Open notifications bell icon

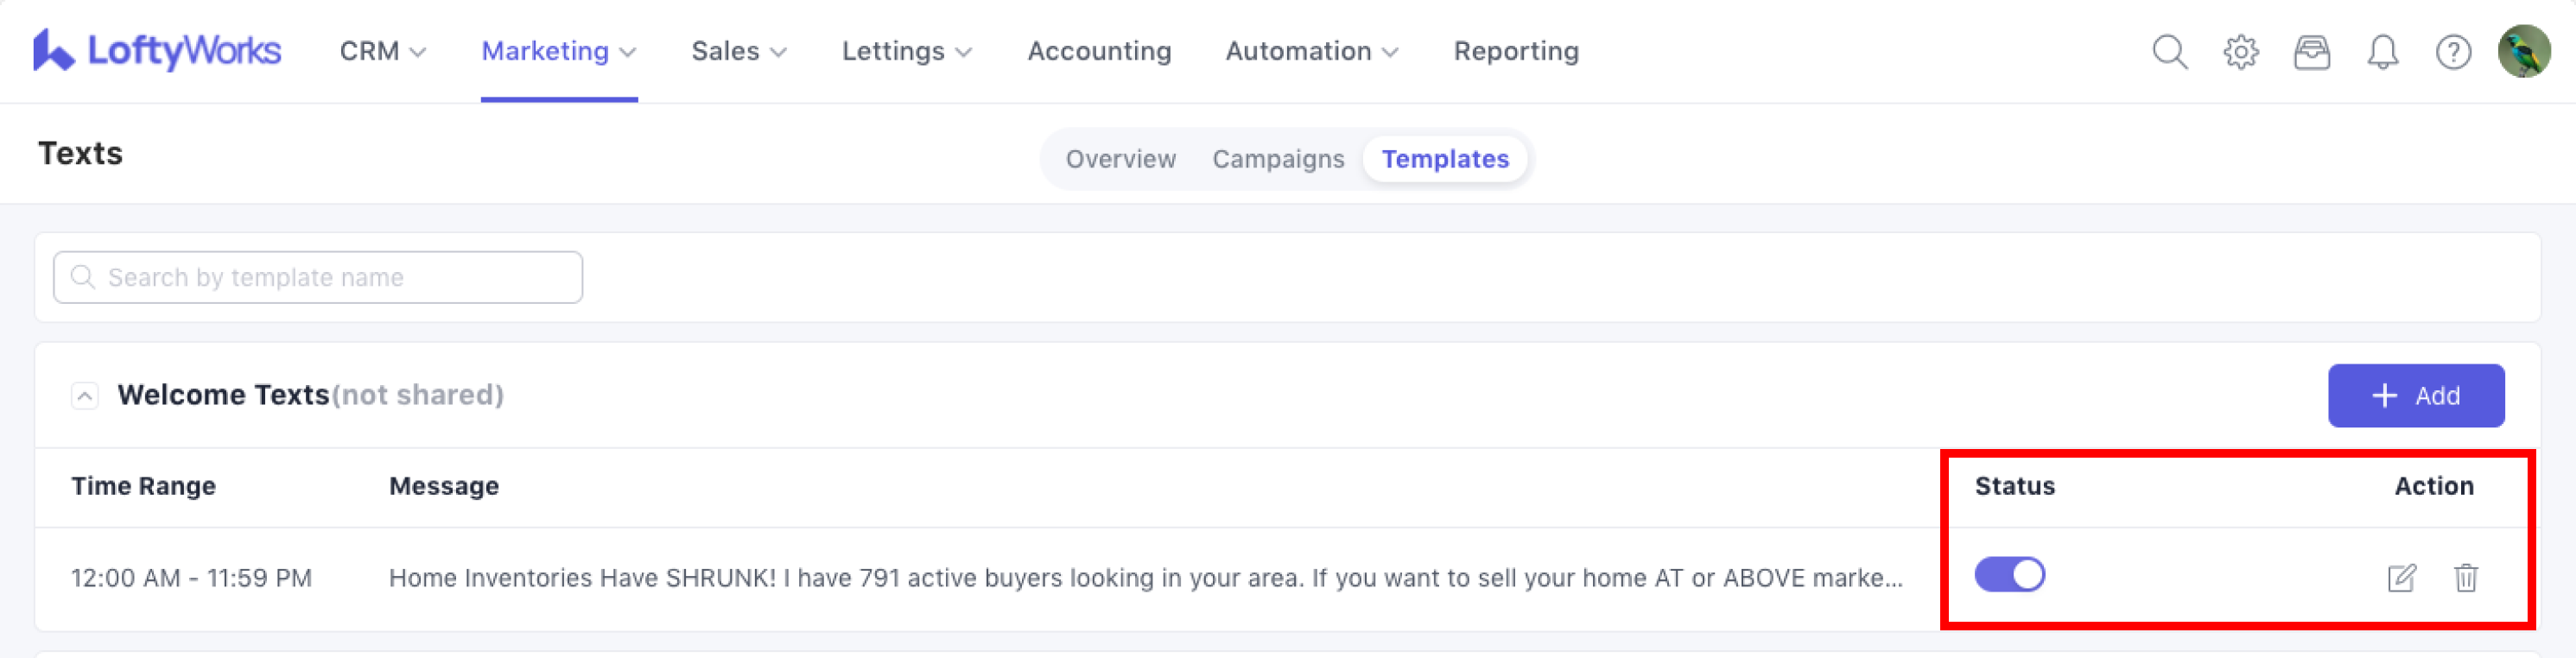(2382, 51)
